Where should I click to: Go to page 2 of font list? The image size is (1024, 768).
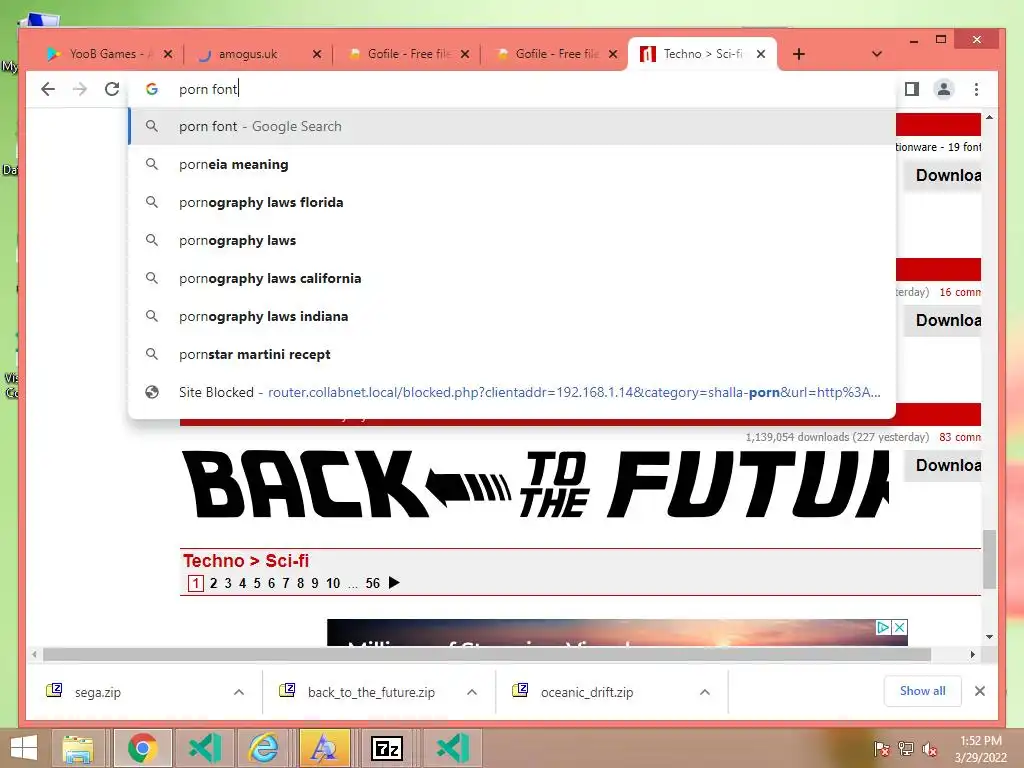(x=214, y=583)
